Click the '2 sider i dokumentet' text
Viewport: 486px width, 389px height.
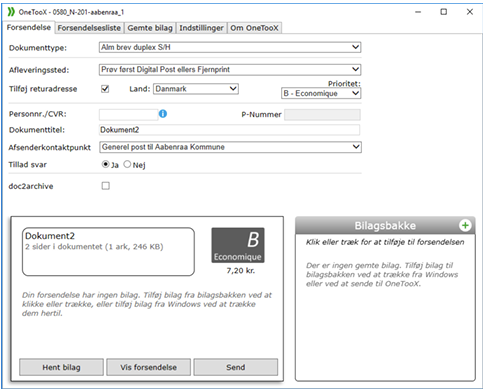94,247
